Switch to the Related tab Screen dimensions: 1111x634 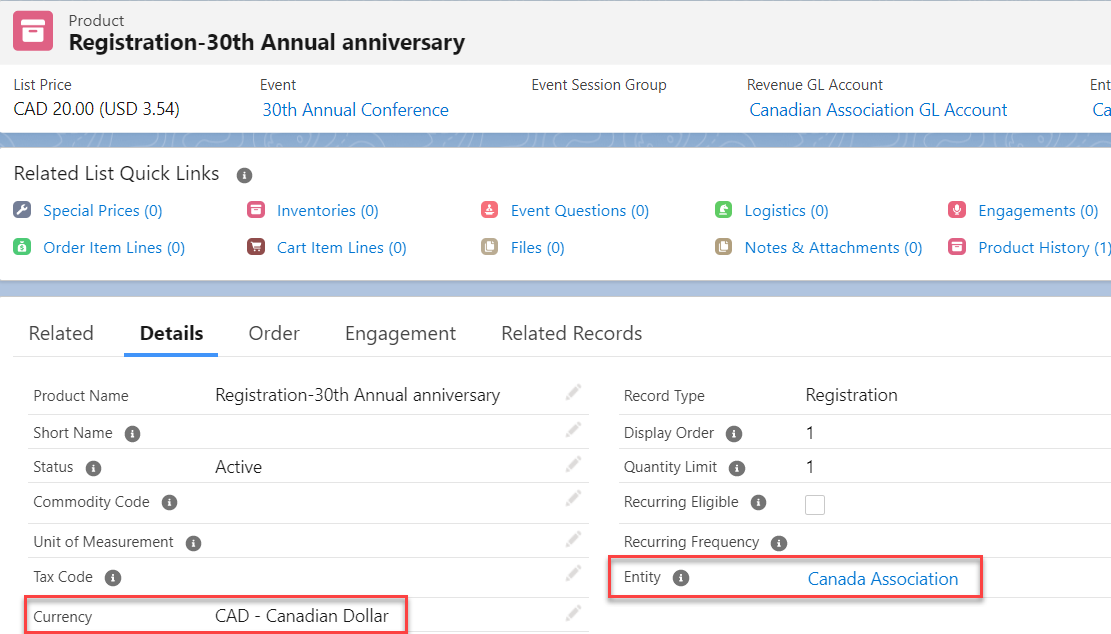point(61,334)
